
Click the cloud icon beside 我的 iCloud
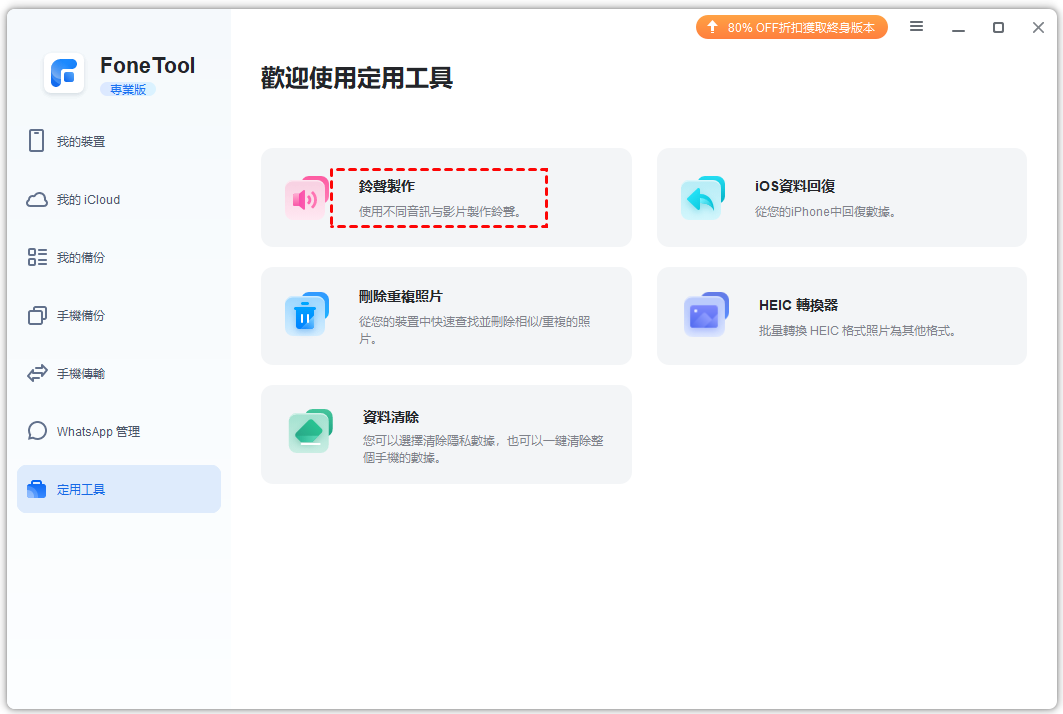coord(37,199)
